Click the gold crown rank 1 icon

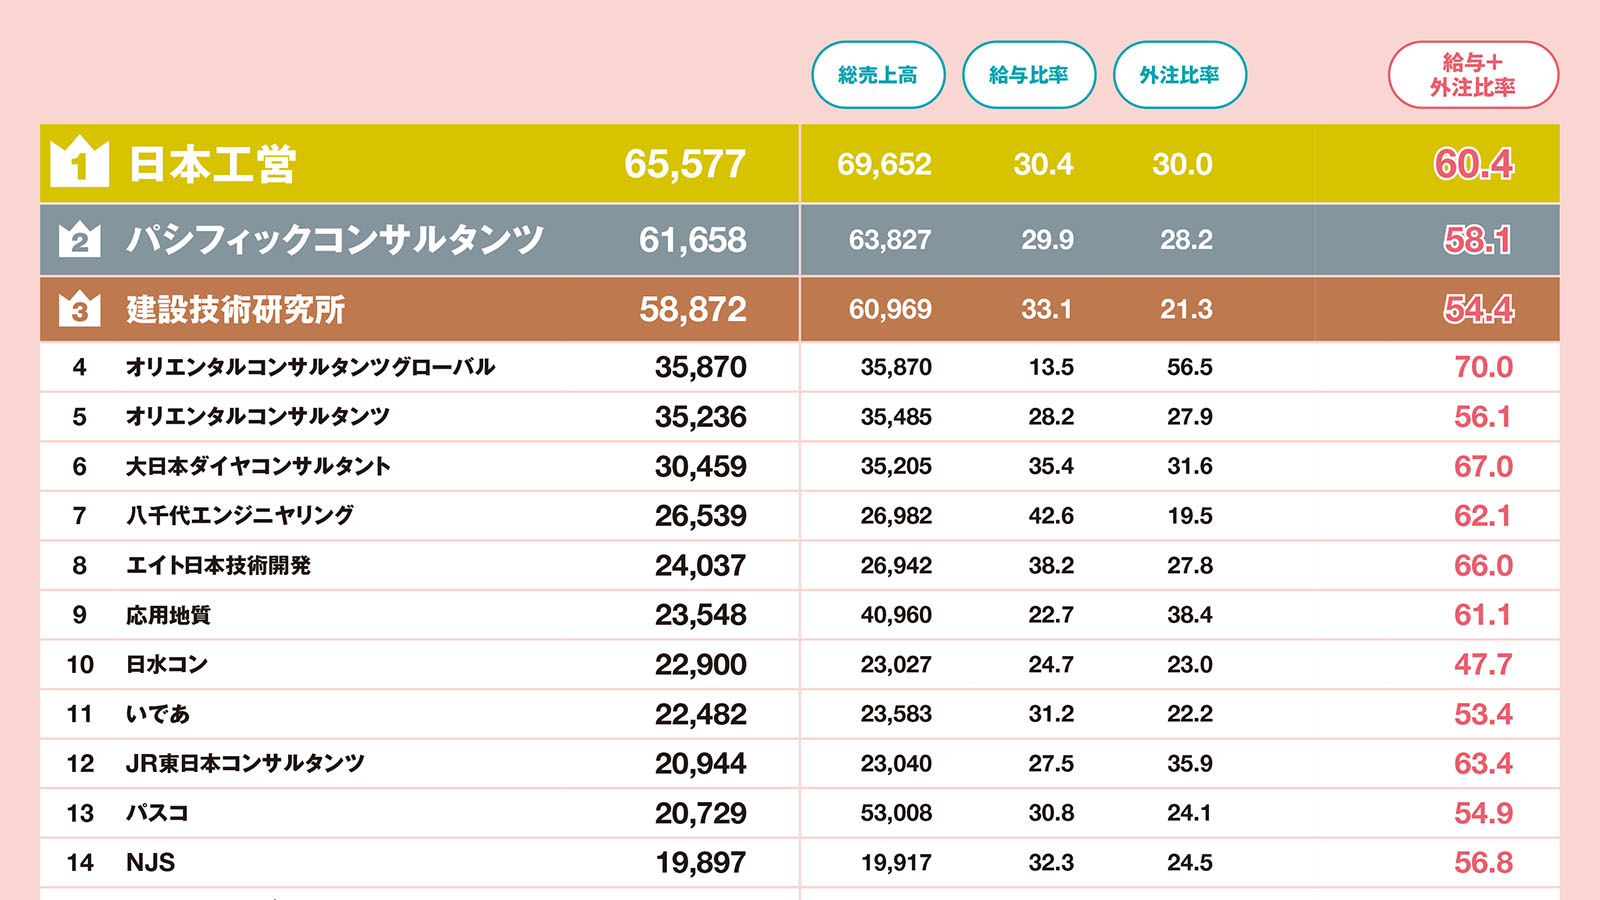pyautogui.click(x=79, y=162)
